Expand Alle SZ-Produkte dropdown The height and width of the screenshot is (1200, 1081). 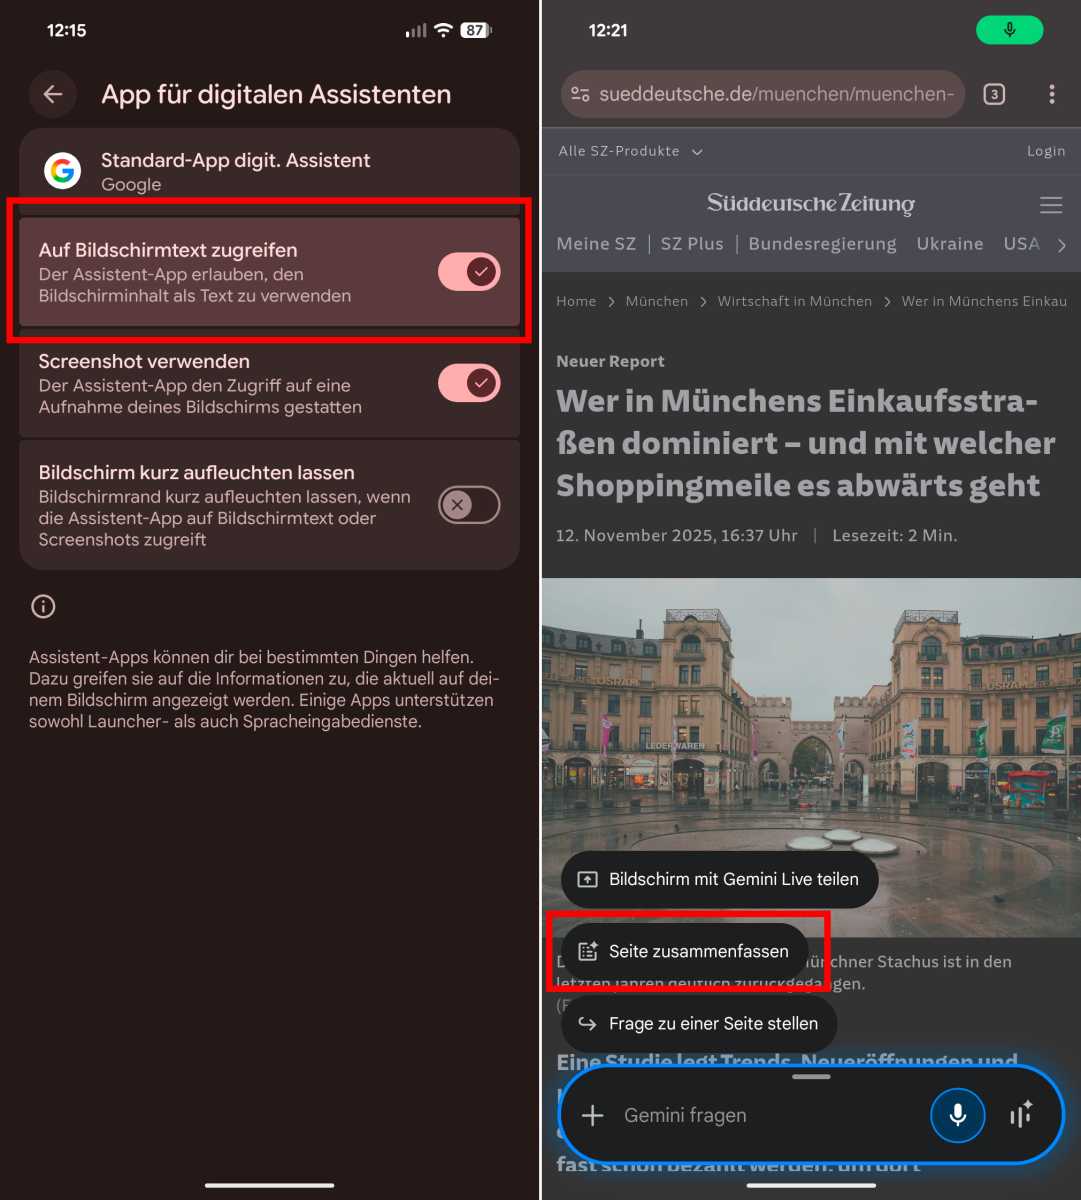point(630,151)
